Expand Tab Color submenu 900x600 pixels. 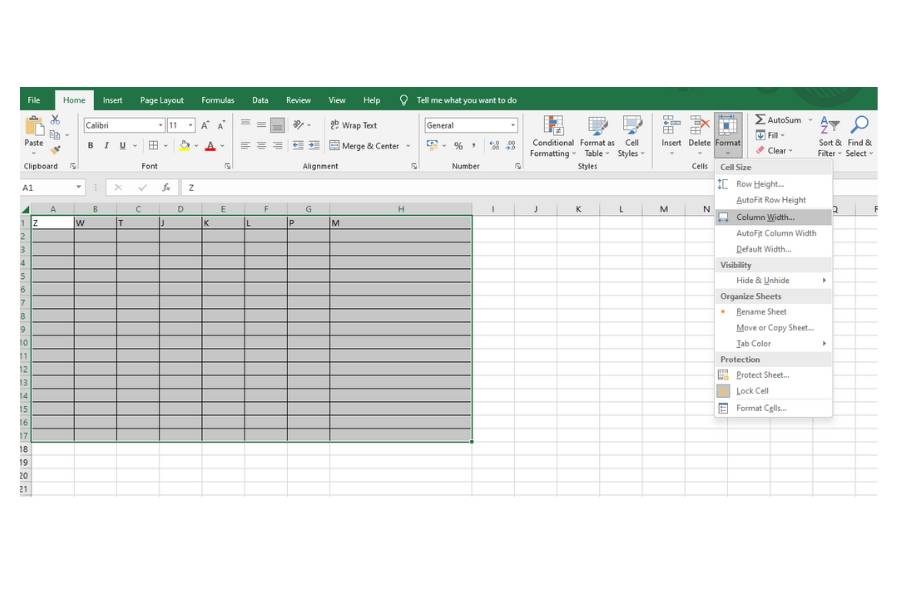[773, 343]
